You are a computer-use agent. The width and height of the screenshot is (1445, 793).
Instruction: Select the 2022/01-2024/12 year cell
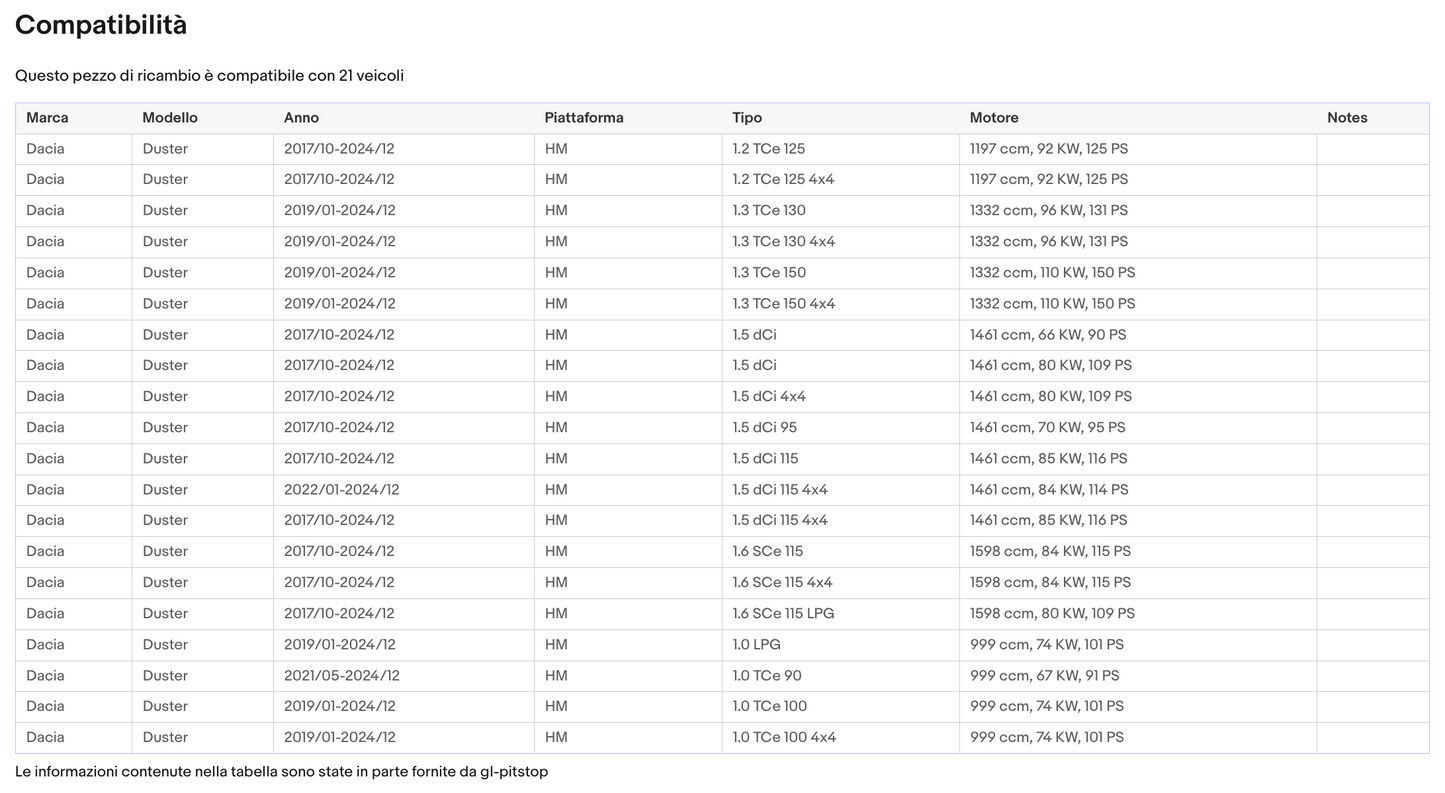404,490
